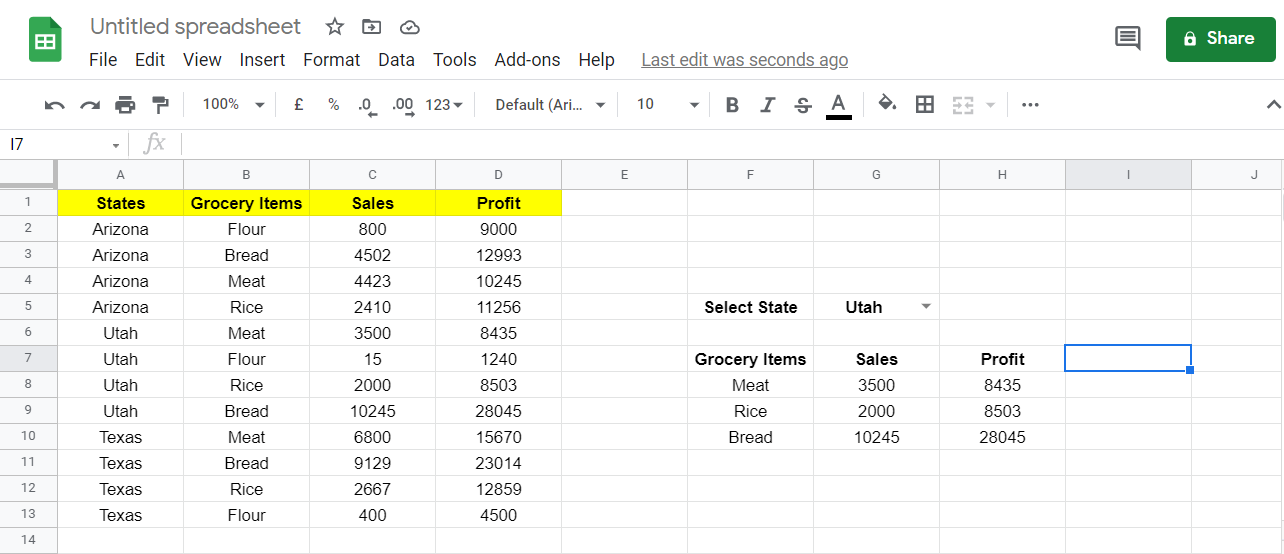Show more toolbar options ellipsis
Viewport: 1284px width, 554px height.
[1030, 104]
